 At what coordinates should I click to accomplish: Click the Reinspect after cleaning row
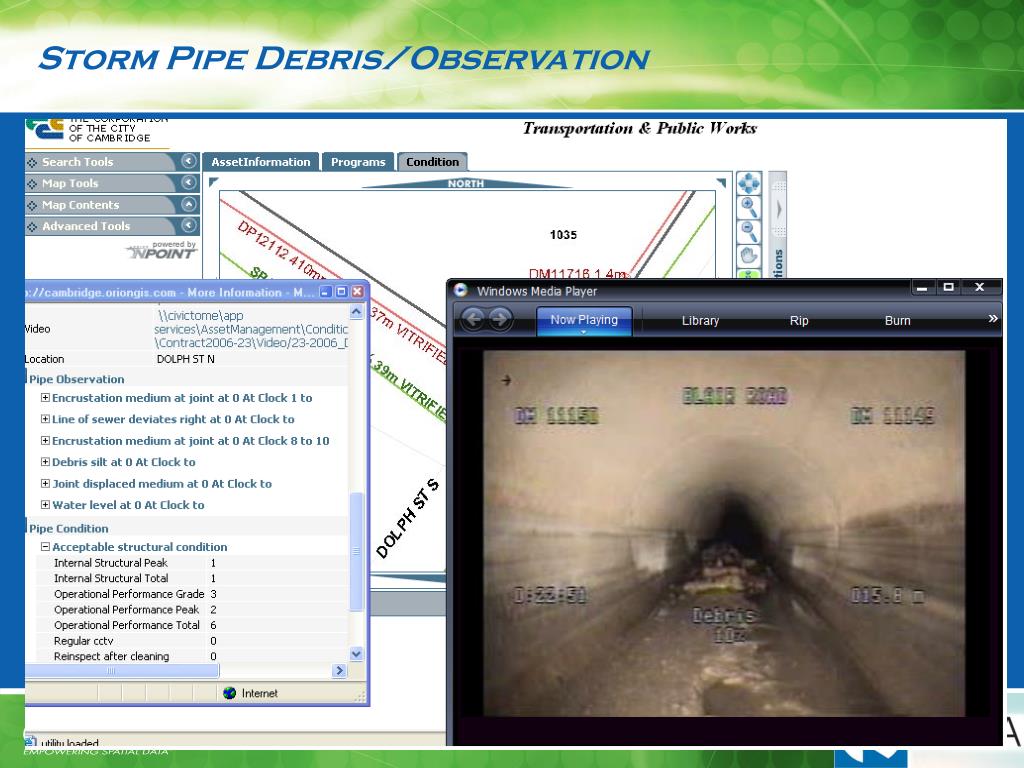point(193,656)
